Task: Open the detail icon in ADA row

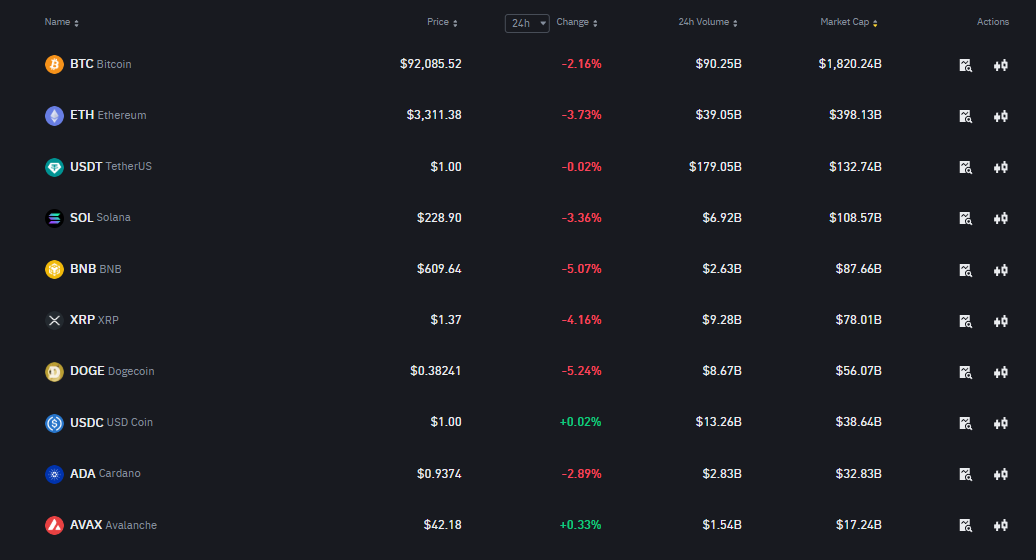Action: pos(965,474)
